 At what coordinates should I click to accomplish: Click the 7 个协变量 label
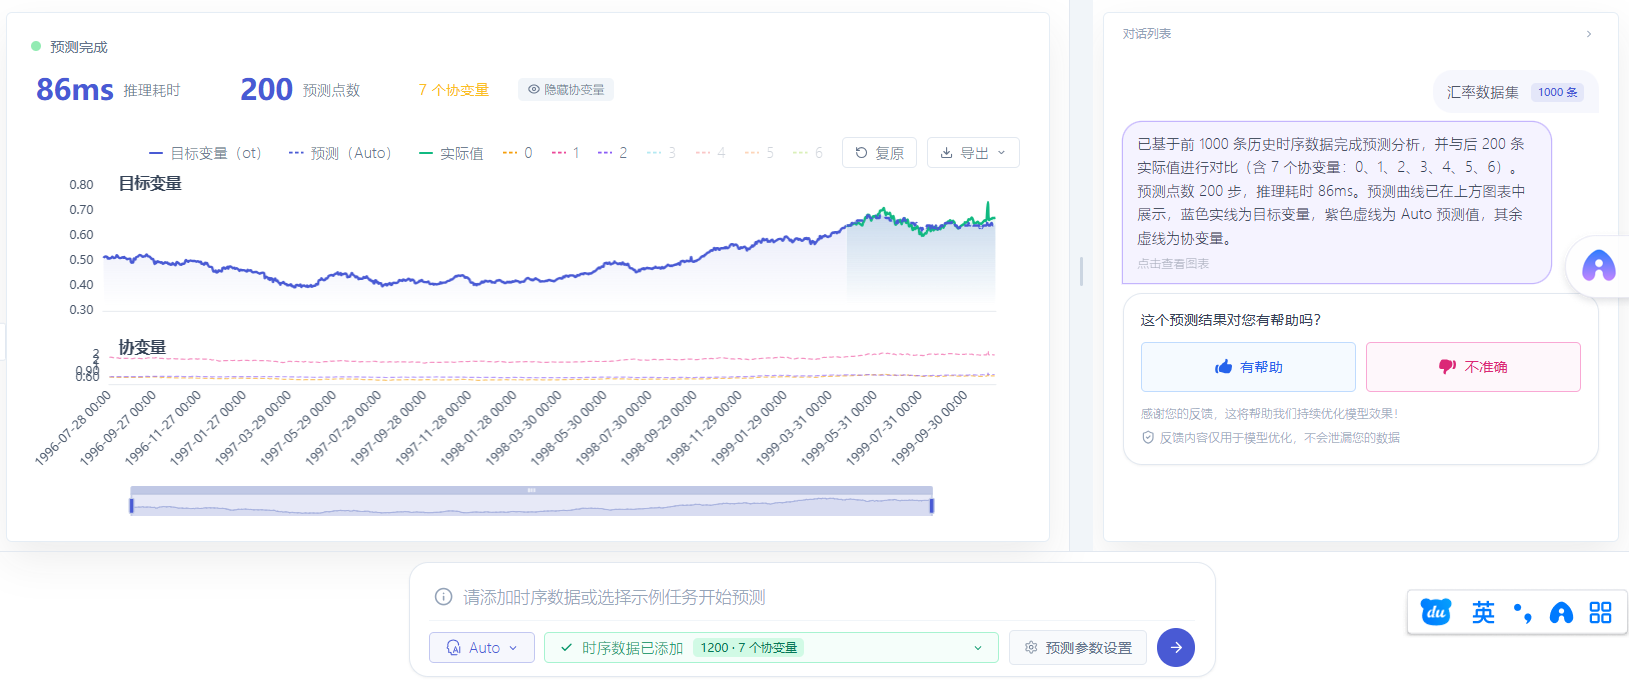point(454,90)
